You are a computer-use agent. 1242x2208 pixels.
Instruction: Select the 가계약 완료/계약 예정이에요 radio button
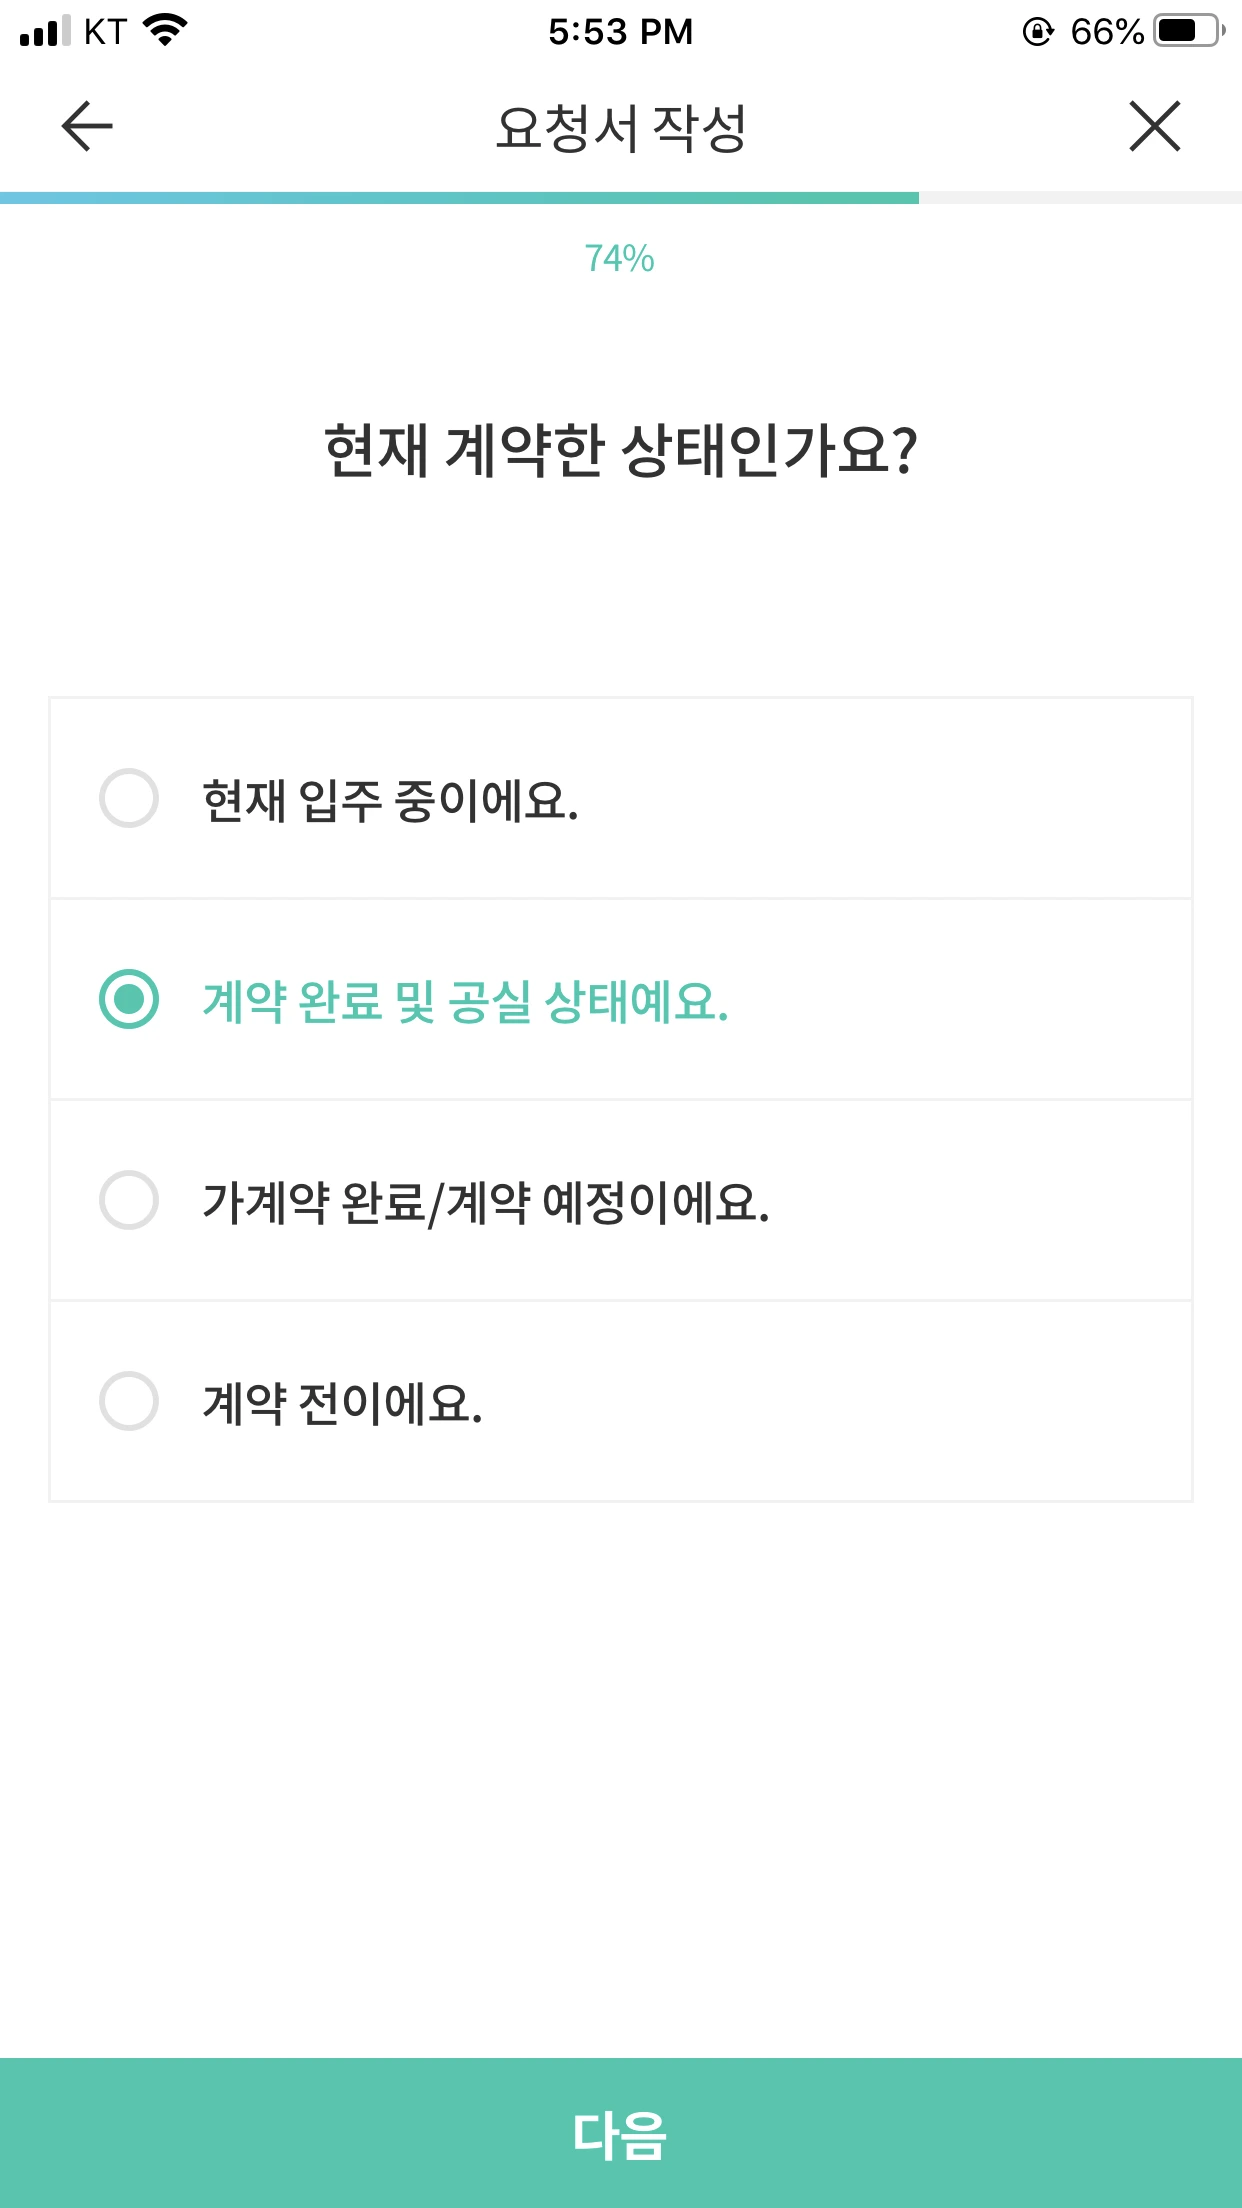point(129,1200)
